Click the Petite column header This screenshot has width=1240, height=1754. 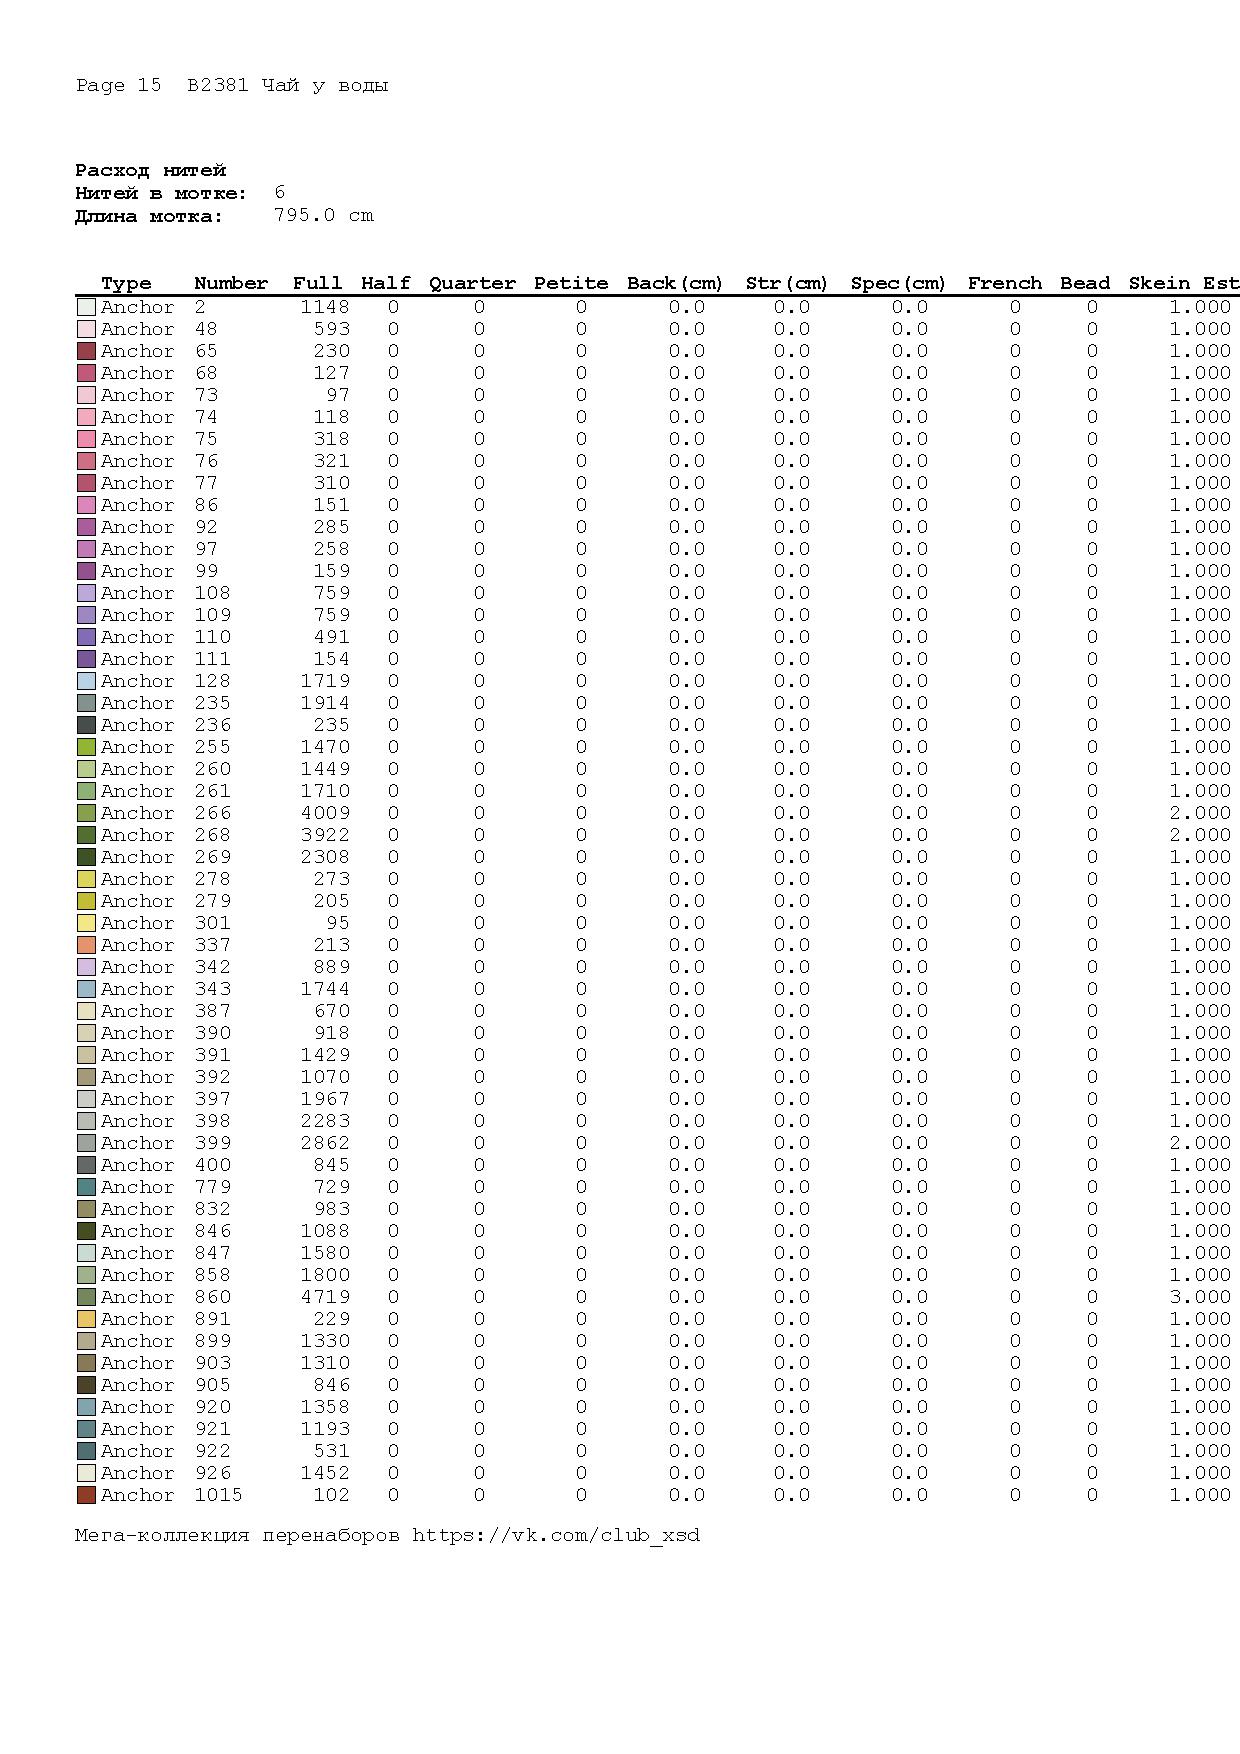(x=571, y=283)
